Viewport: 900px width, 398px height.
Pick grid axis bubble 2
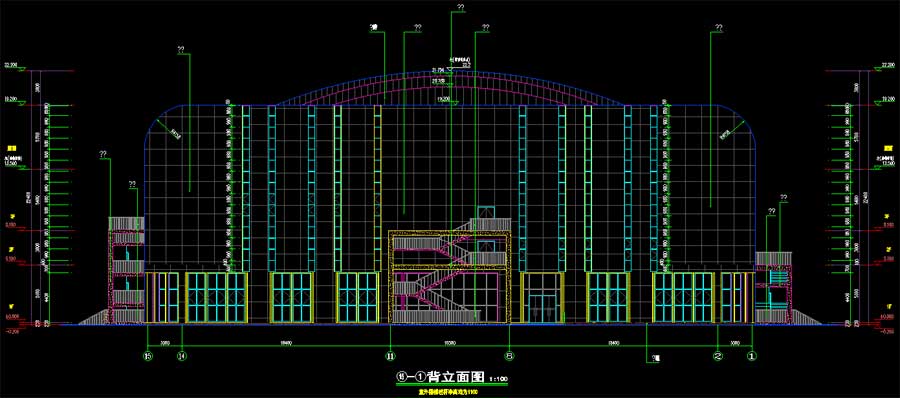pyautogui.click(x=718, y=356)
